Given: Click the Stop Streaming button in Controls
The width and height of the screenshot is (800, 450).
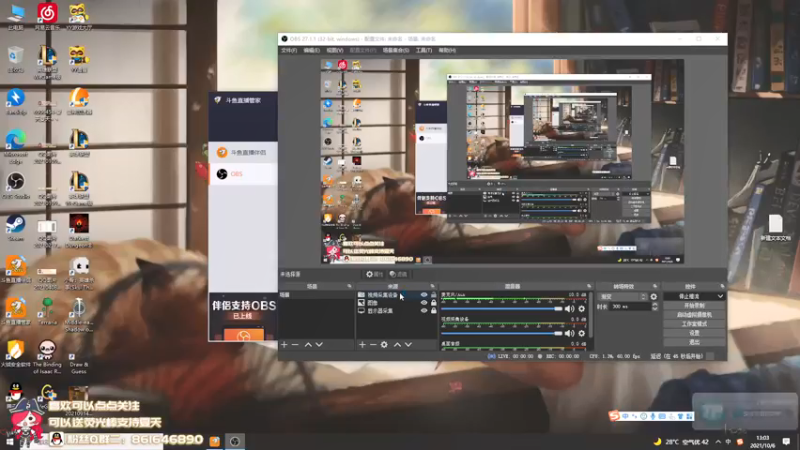Looking at the screenshot, I should pos(689,296).
